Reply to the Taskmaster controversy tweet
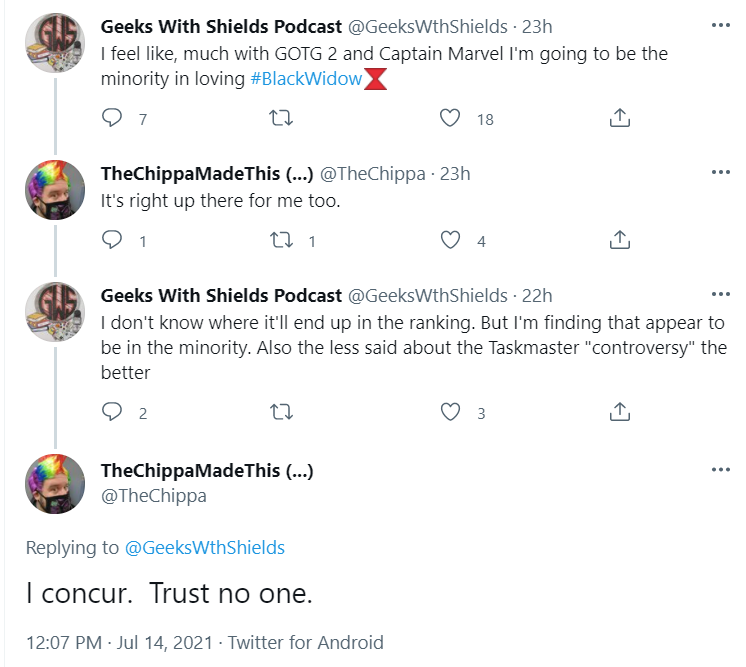 (112, 412)
